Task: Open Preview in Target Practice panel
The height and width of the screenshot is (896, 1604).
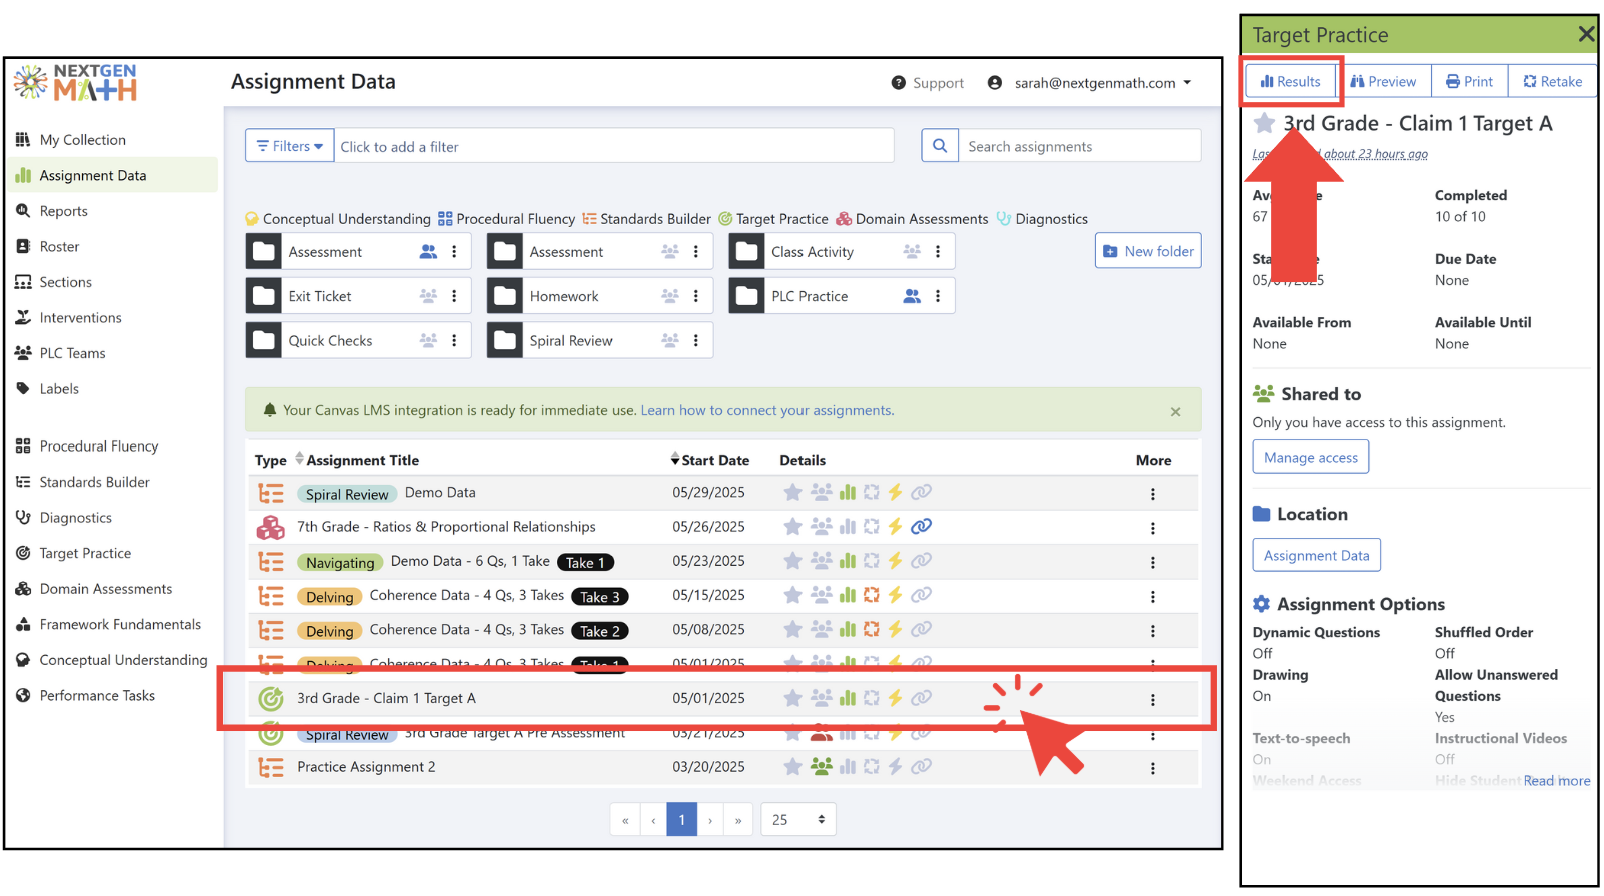Action: tap(1383, 81)
